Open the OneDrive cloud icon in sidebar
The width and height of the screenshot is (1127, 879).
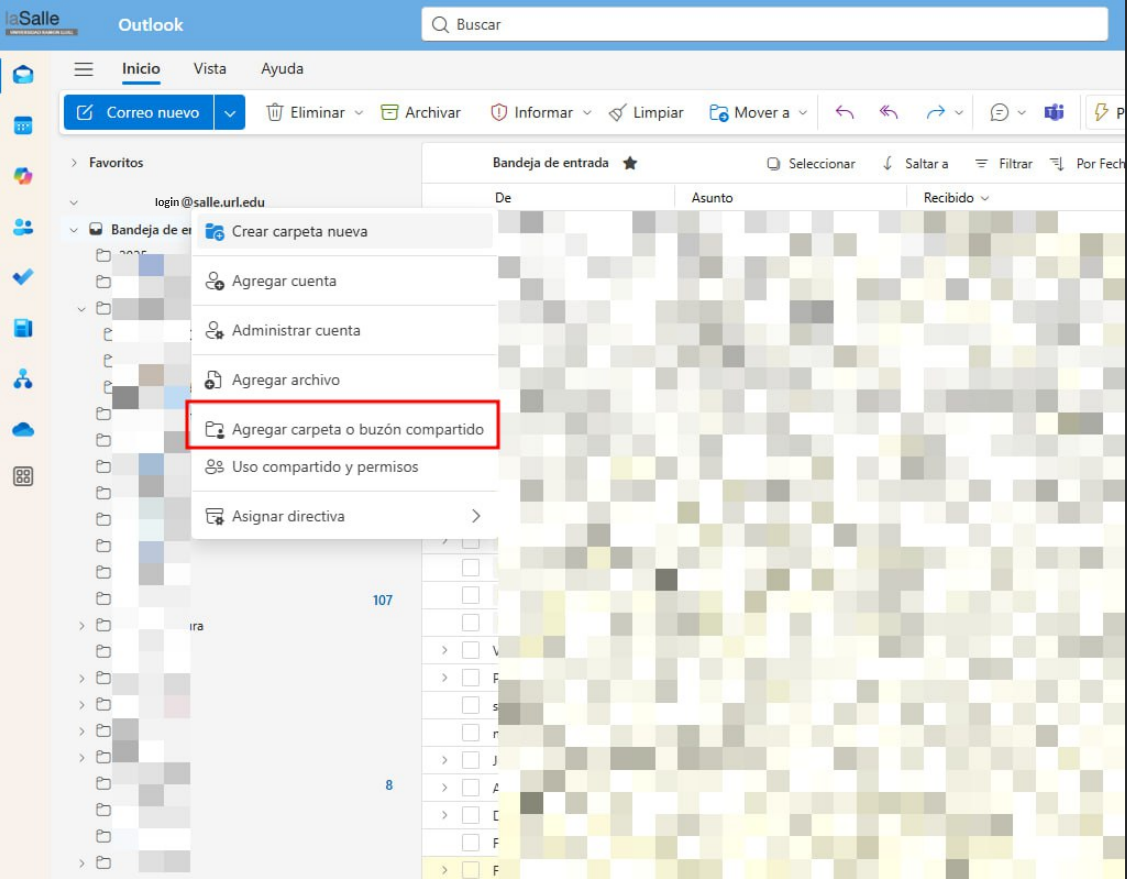click(x=23, y=429)
